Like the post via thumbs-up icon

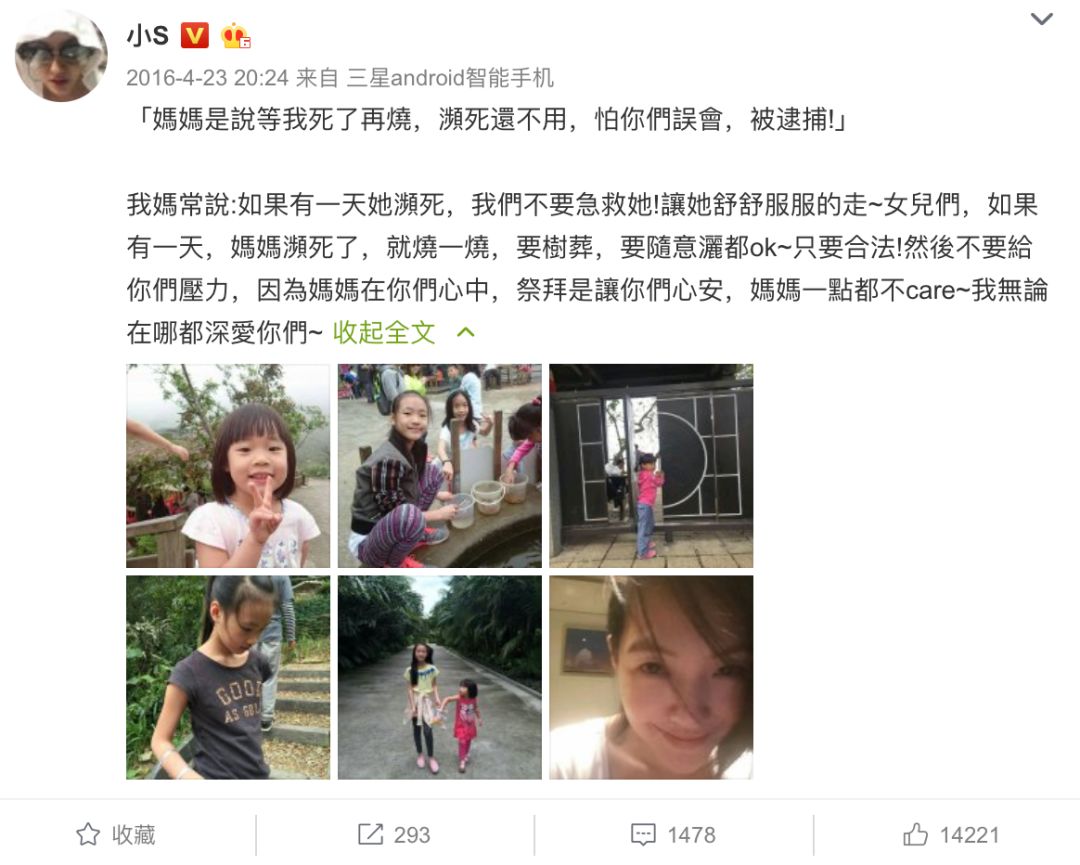click(x=915, y=834)
